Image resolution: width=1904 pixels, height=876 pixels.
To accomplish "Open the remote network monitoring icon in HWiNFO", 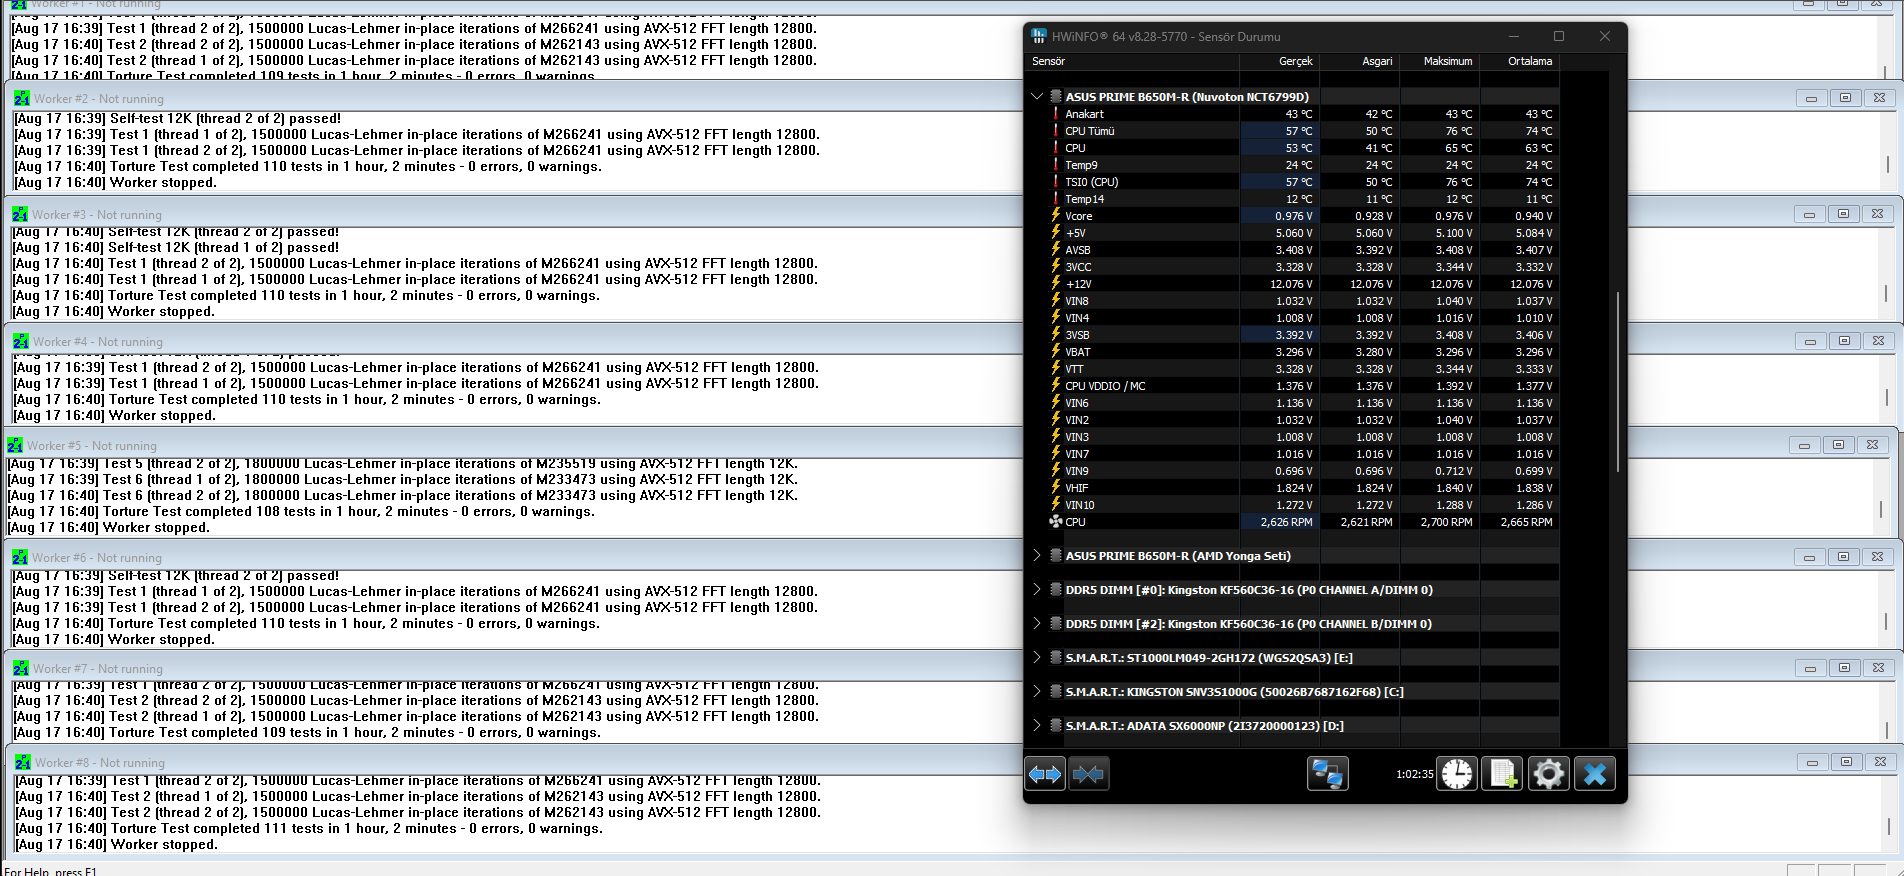I will [x=1328, y=774].
